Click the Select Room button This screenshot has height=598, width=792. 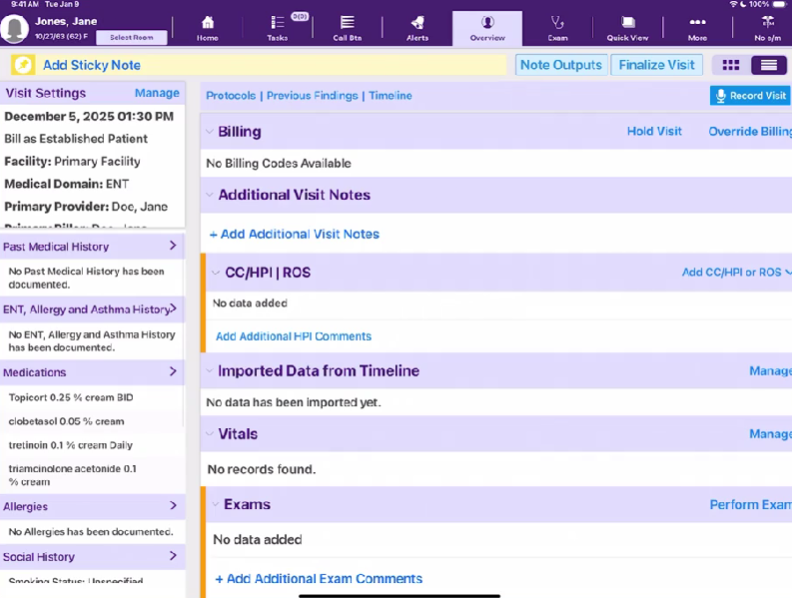click(131, 37)
